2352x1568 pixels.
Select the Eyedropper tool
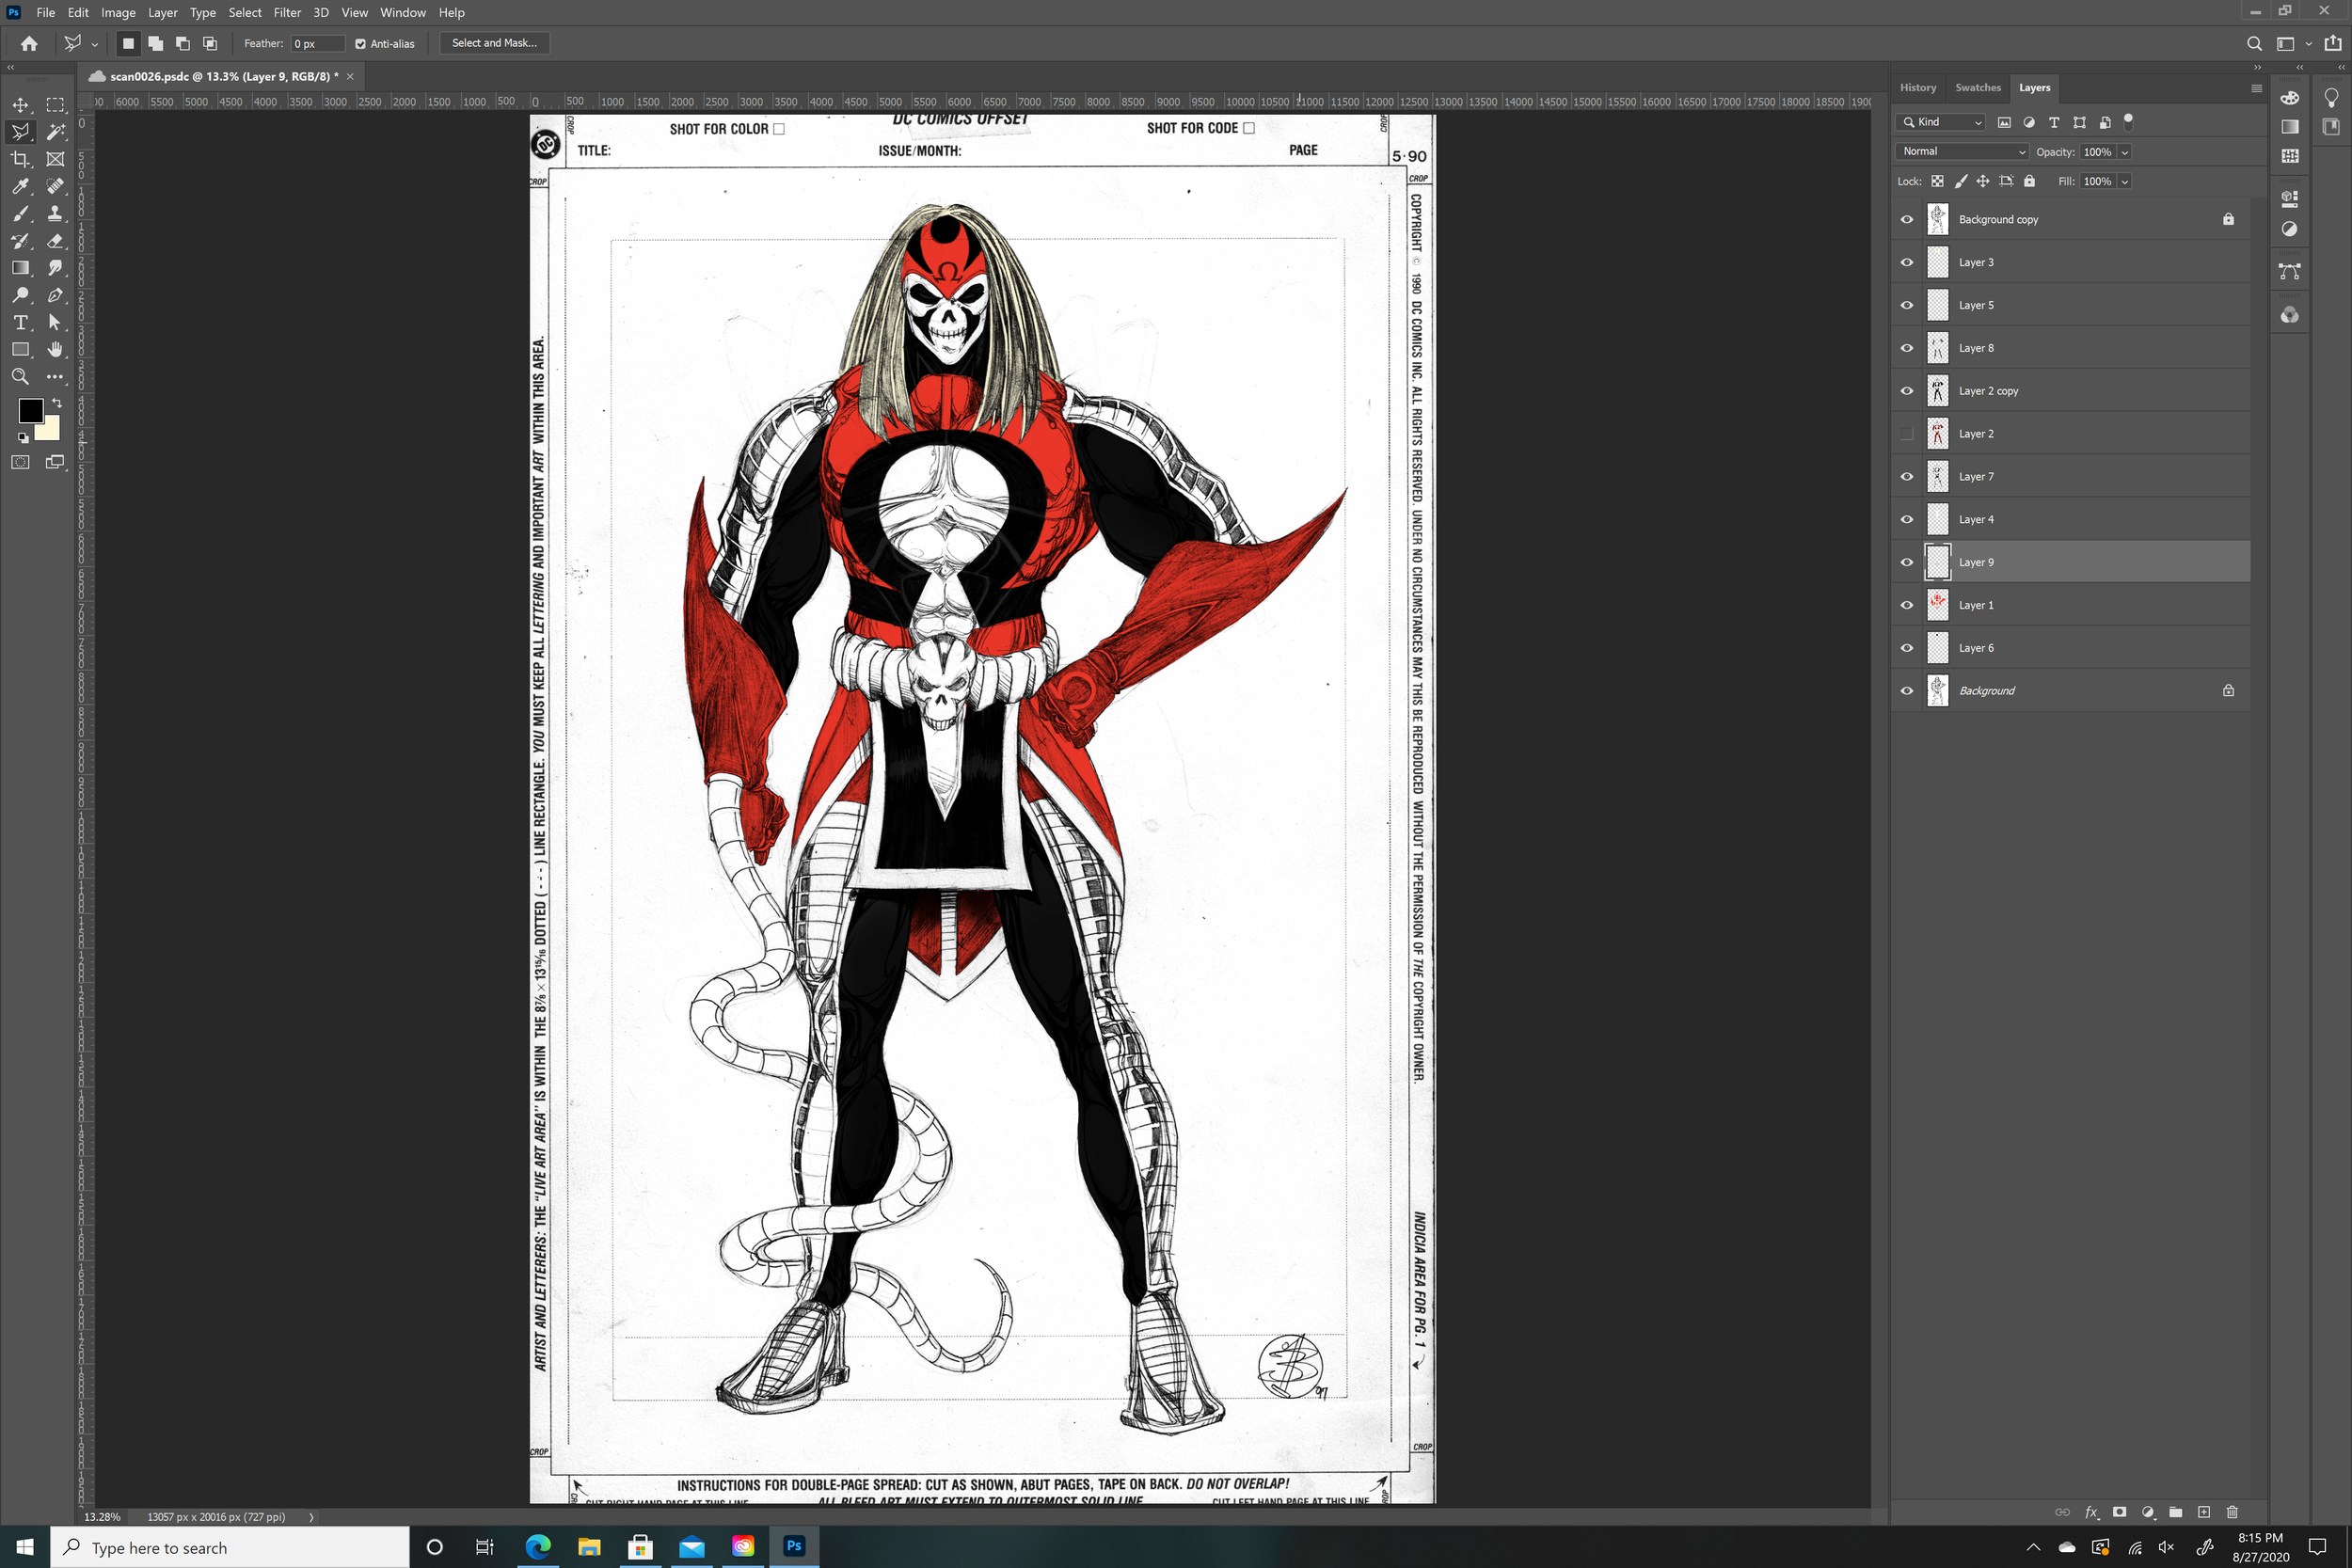(20, 186)
